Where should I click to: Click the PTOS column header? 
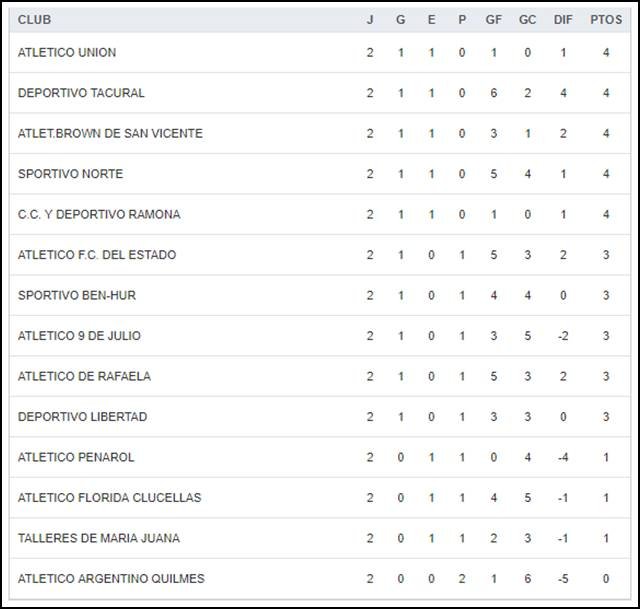click(x=606, y=20)
